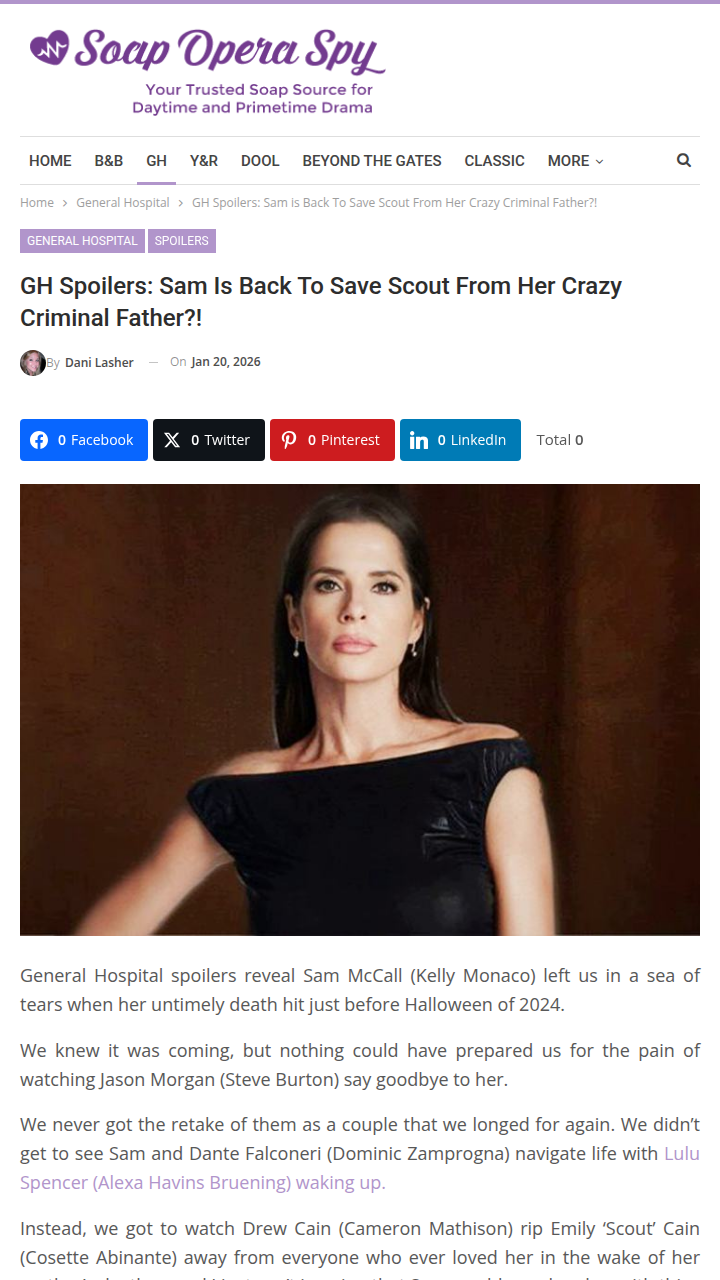
Task: Click the Home breadcrumb link
Action: (37, 203)
